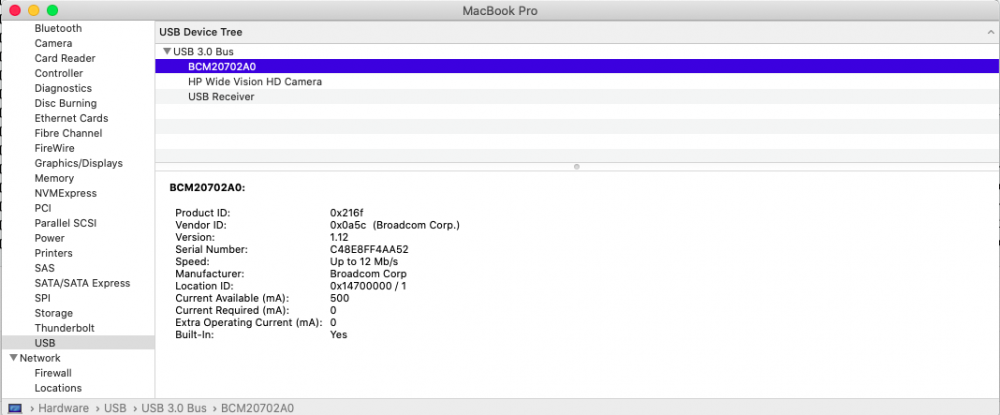Select Memory in the hardware sidebar
Screen dimensions: 1000x415
pos(54,178)
